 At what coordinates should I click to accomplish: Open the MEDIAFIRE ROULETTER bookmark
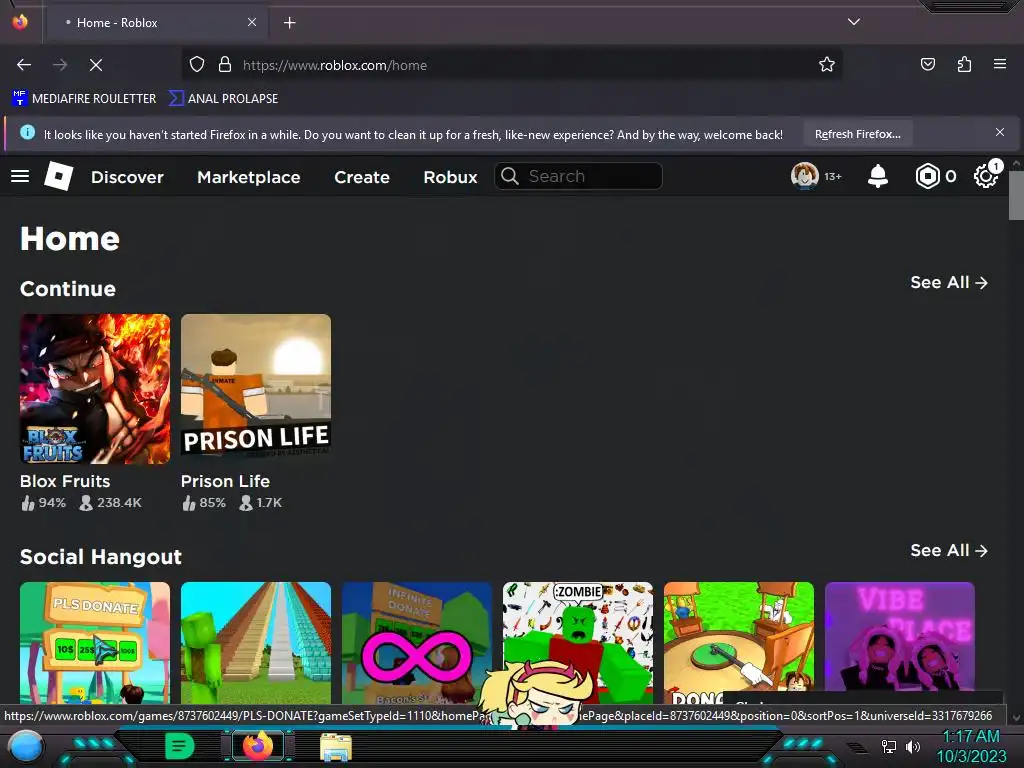coord(84,99)
